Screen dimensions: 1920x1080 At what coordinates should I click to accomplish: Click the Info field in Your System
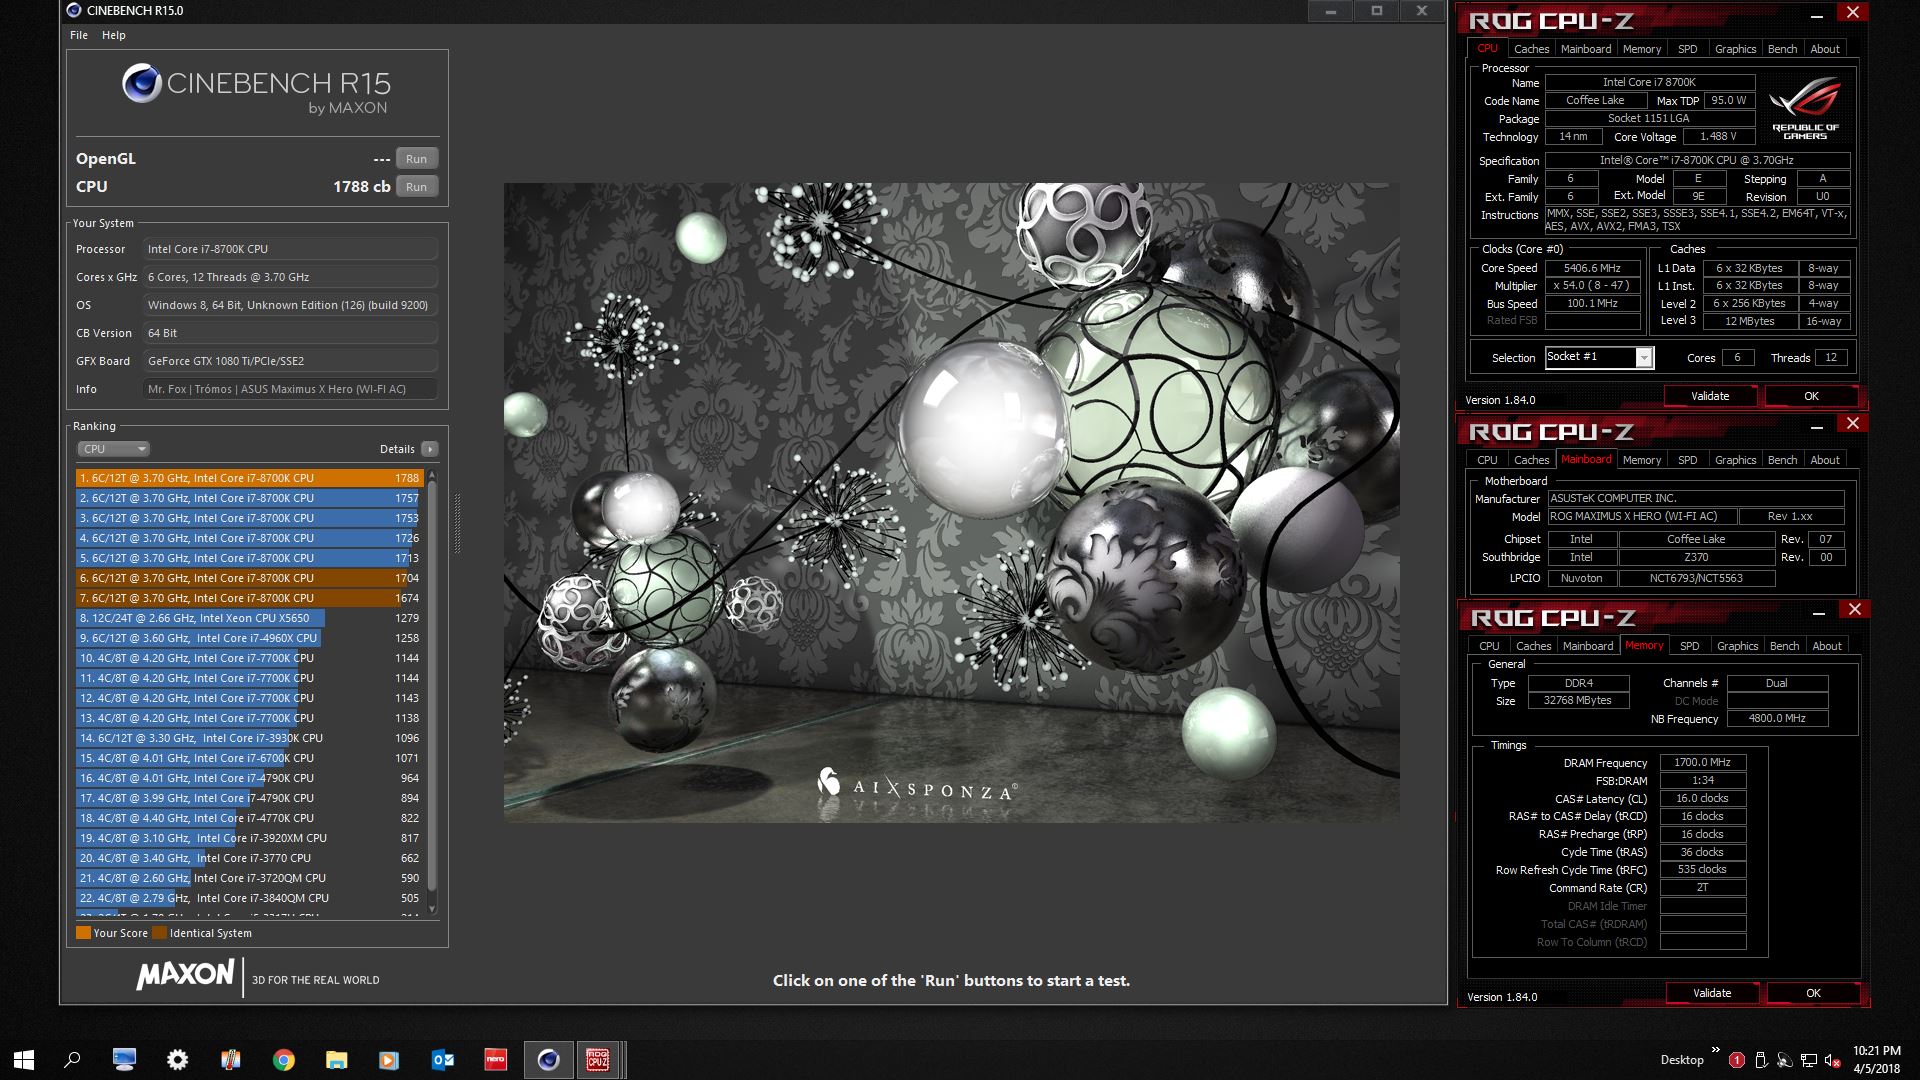pos(291,389)
